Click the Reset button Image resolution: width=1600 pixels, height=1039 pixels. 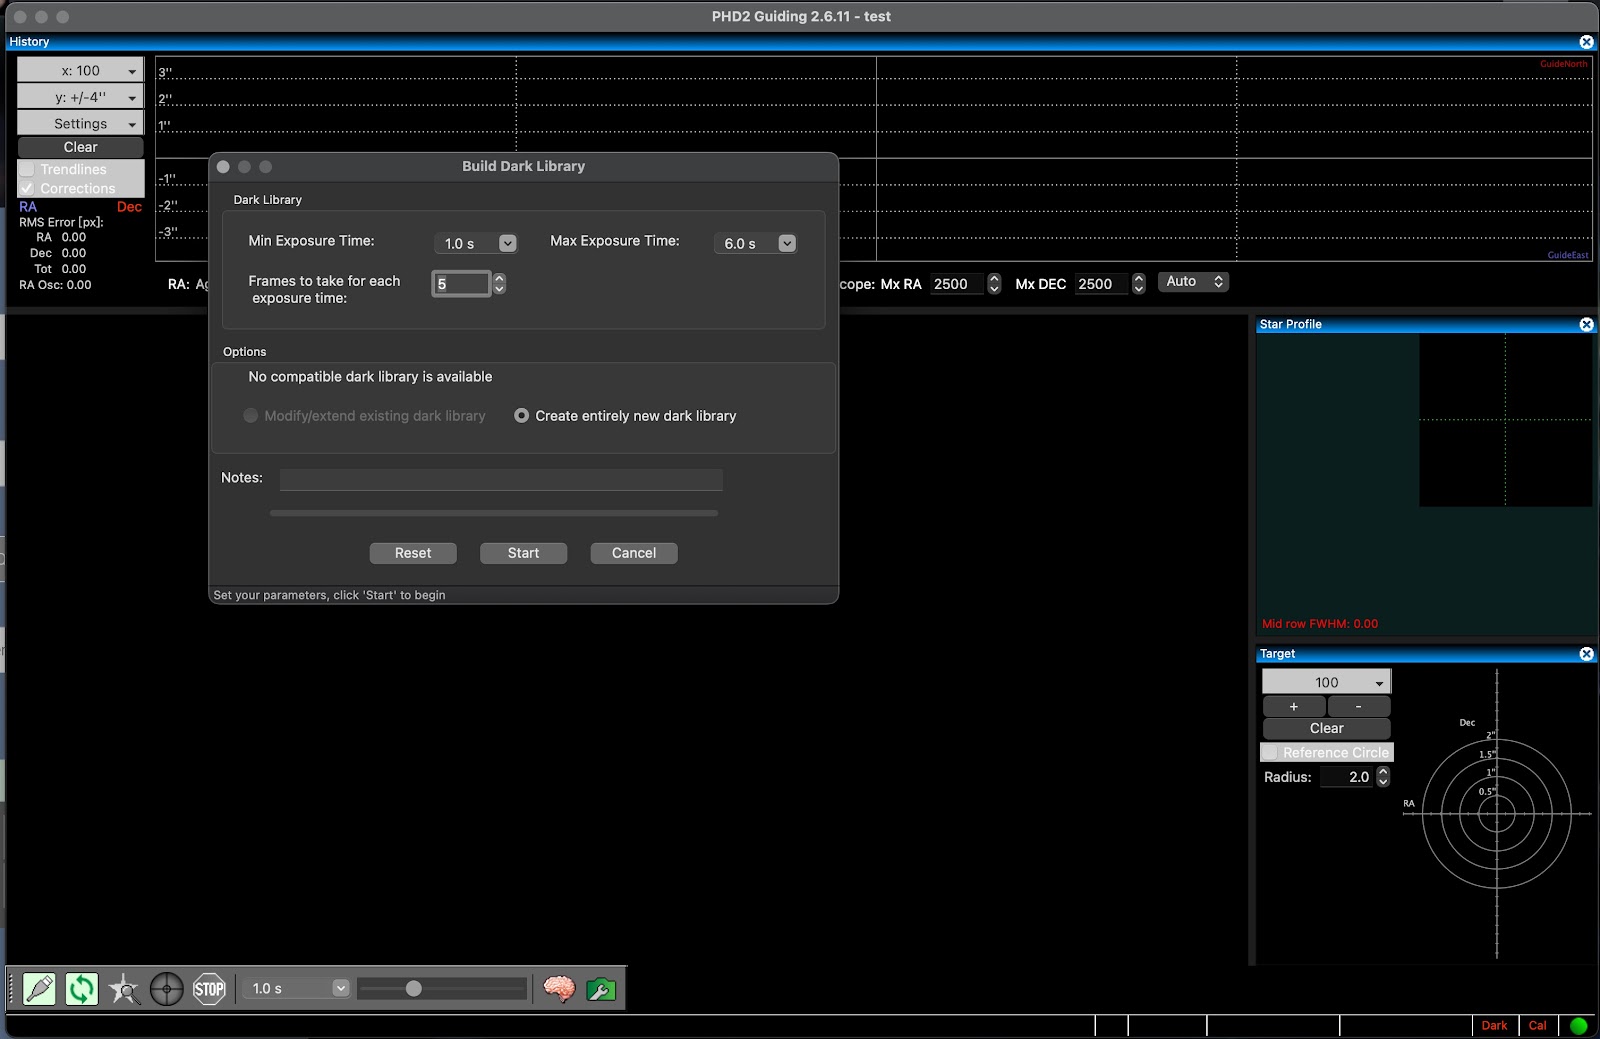click(413, 553)
